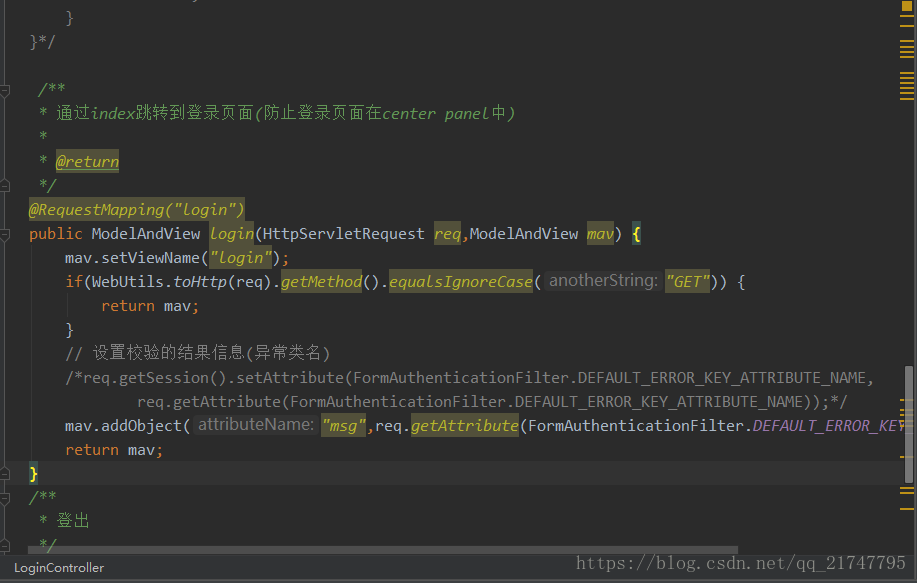This screenshot has height=583, width=917.
Task: Collapse the login page Javadoc comment
Action: coord(6,90)
